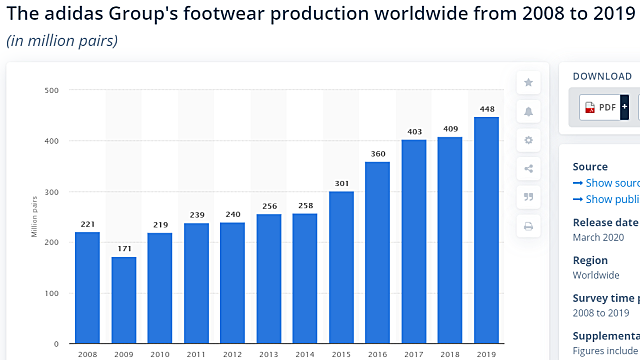The height and width of the screenshot is (360, 640).
Task: Click the 'Release date' label
Action: (x=605, y=222)
